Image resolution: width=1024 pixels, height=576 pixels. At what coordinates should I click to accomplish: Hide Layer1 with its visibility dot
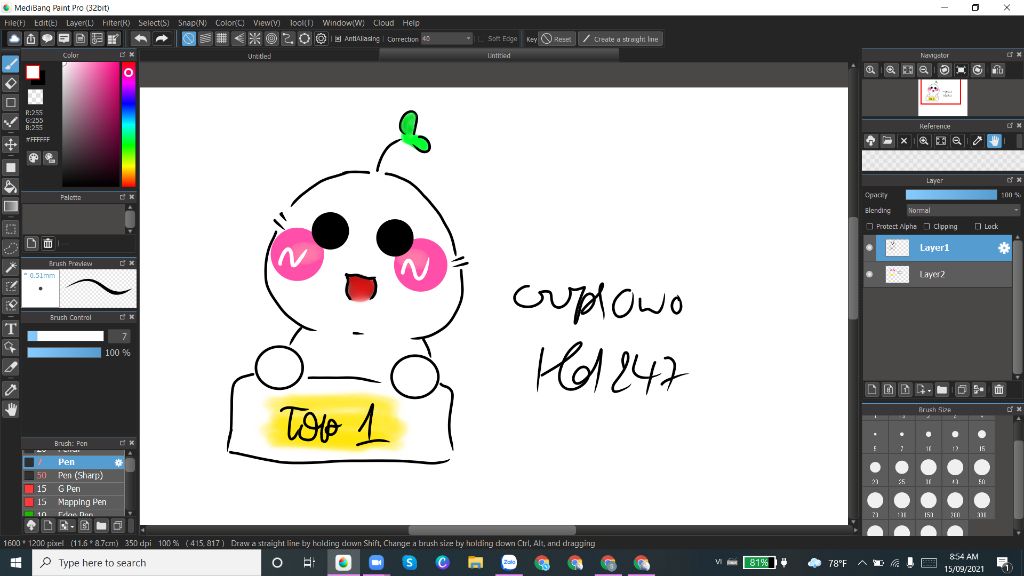[x=869, y=248]
